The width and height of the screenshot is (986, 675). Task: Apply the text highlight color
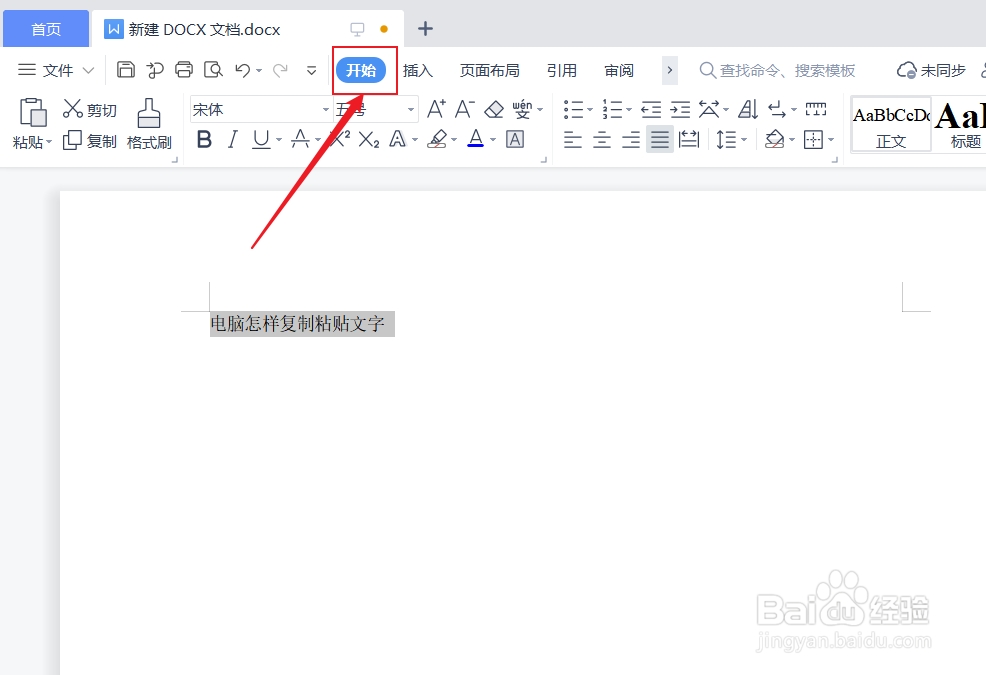click(437, 139)
